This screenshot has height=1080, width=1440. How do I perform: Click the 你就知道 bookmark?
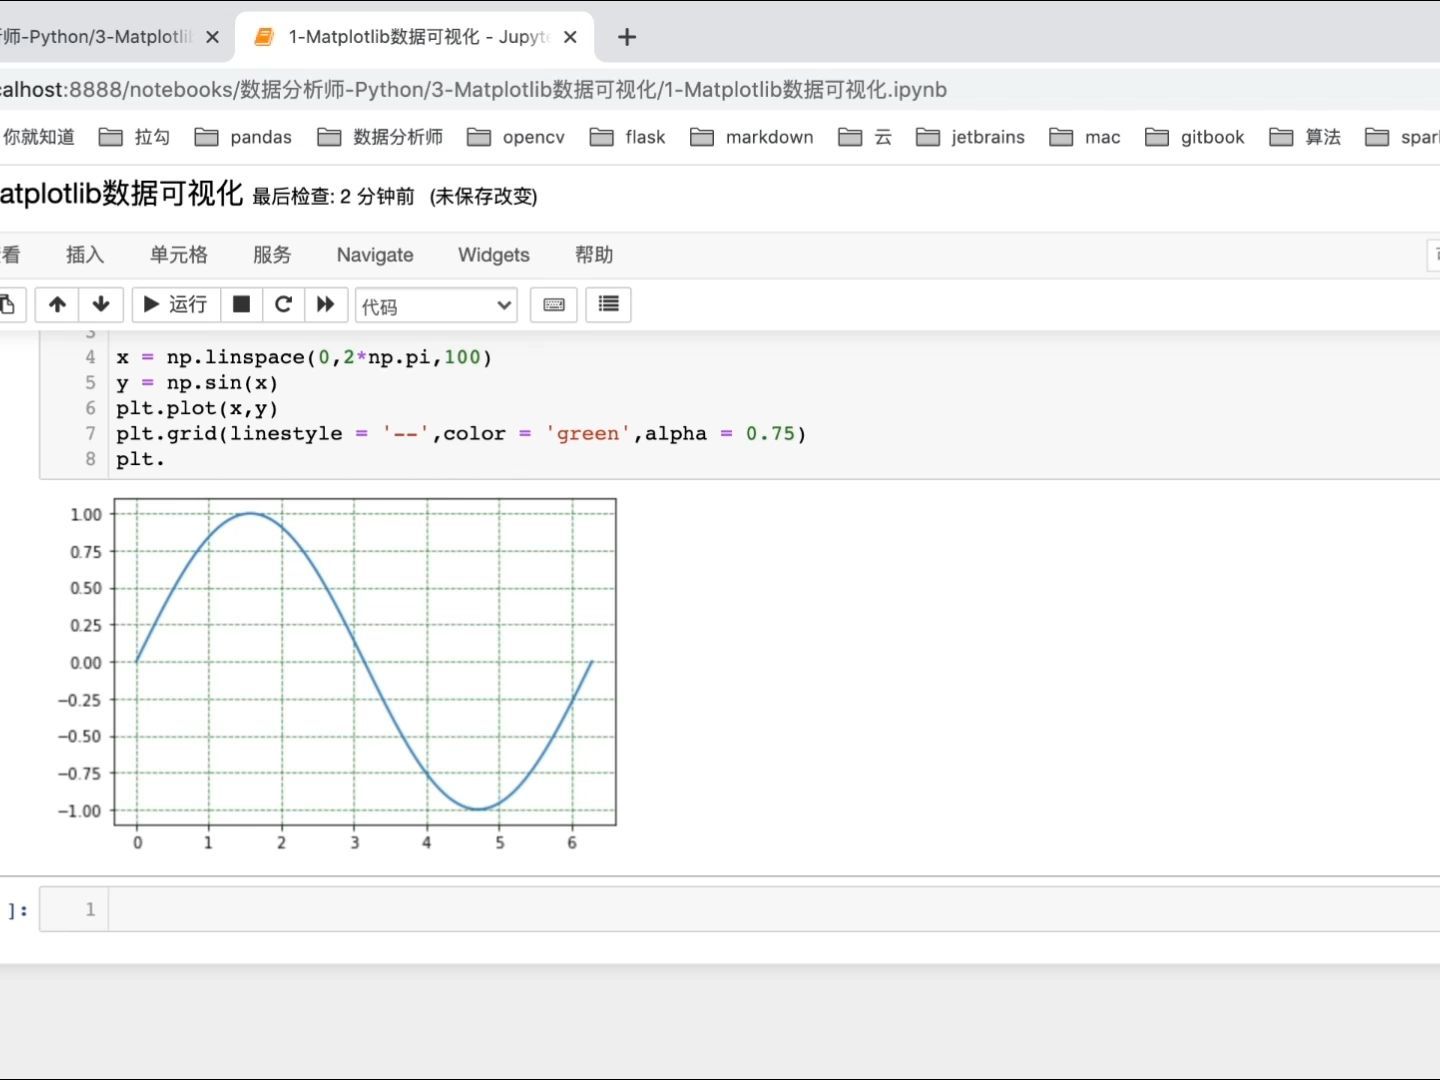(x=38, y=137)
